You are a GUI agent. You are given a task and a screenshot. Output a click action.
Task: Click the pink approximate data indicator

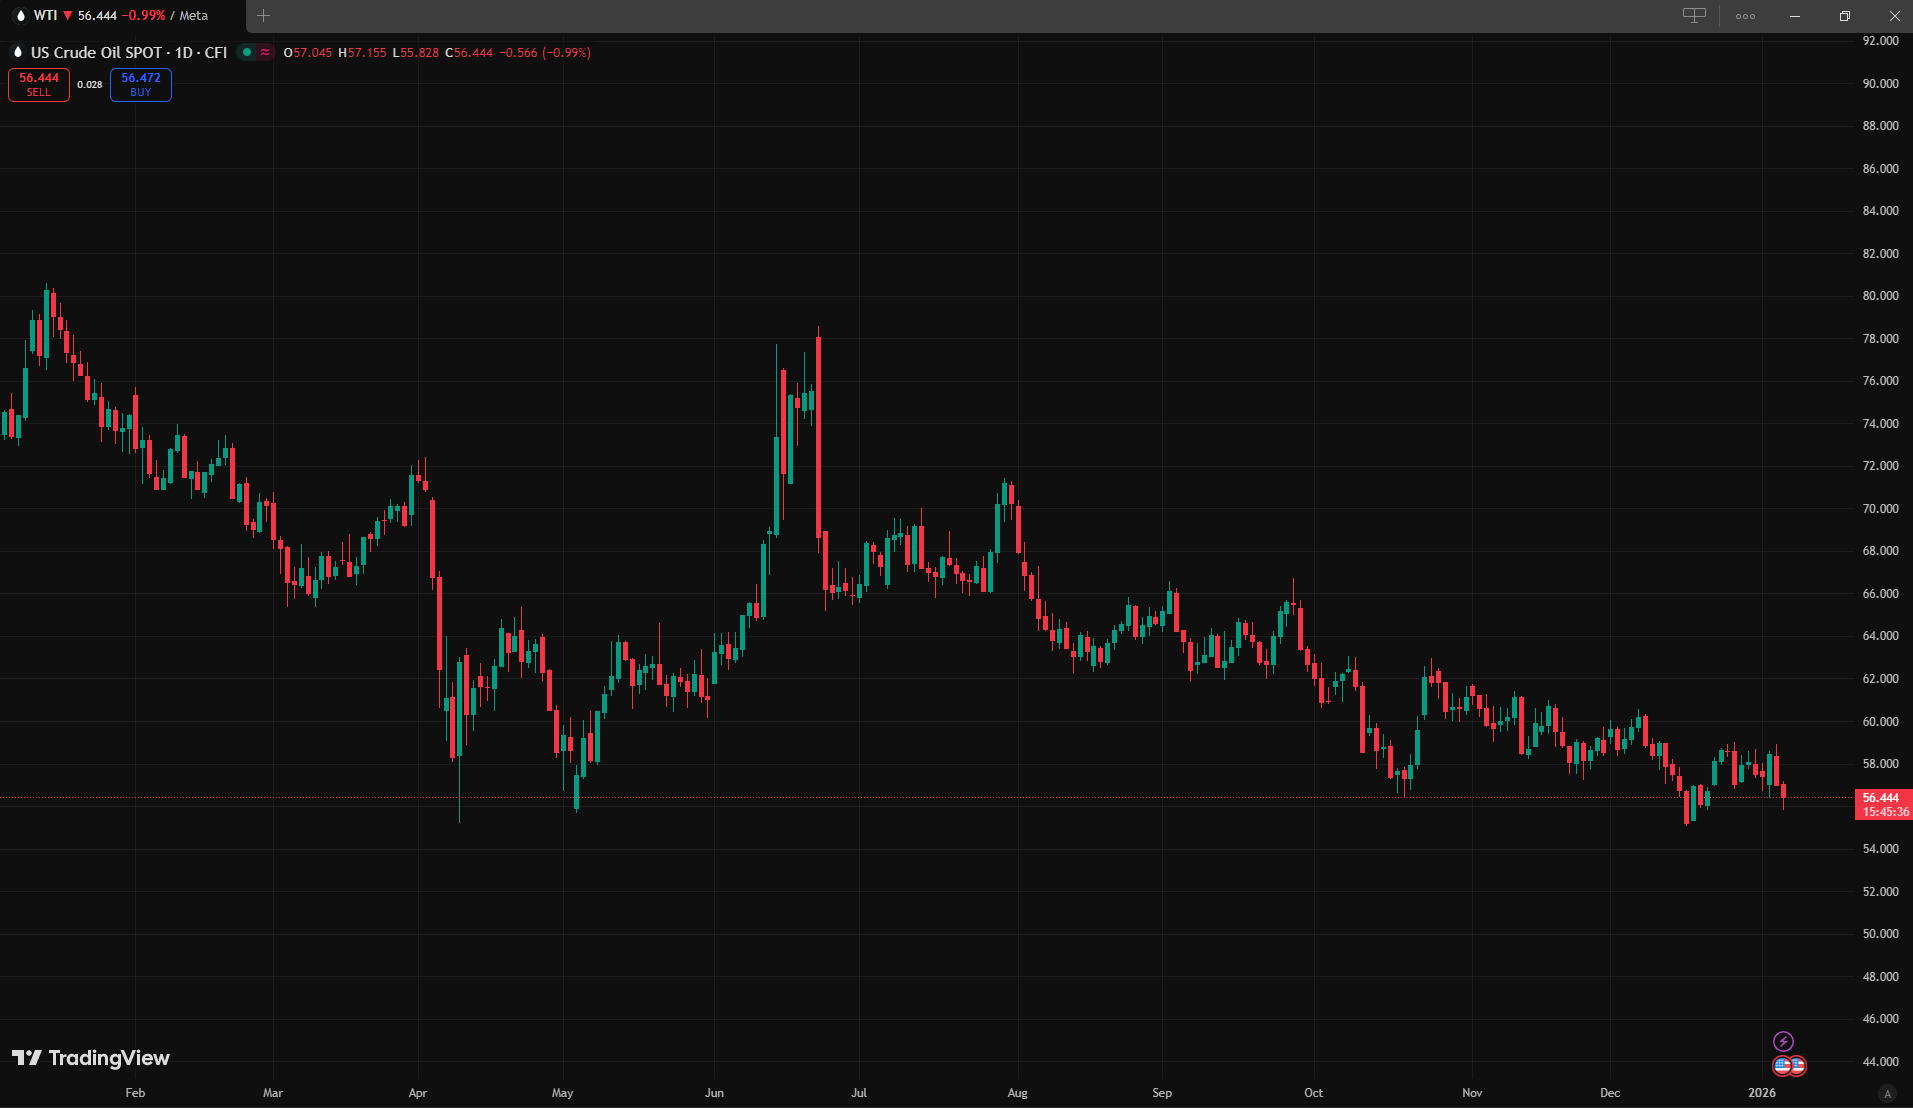click(x=265, y=53)
